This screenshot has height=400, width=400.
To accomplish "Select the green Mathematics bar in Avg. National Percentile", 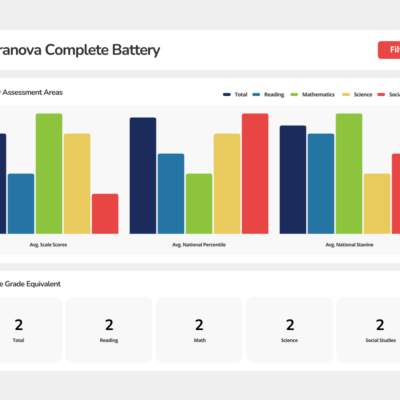I will click(x=199, y=204).
